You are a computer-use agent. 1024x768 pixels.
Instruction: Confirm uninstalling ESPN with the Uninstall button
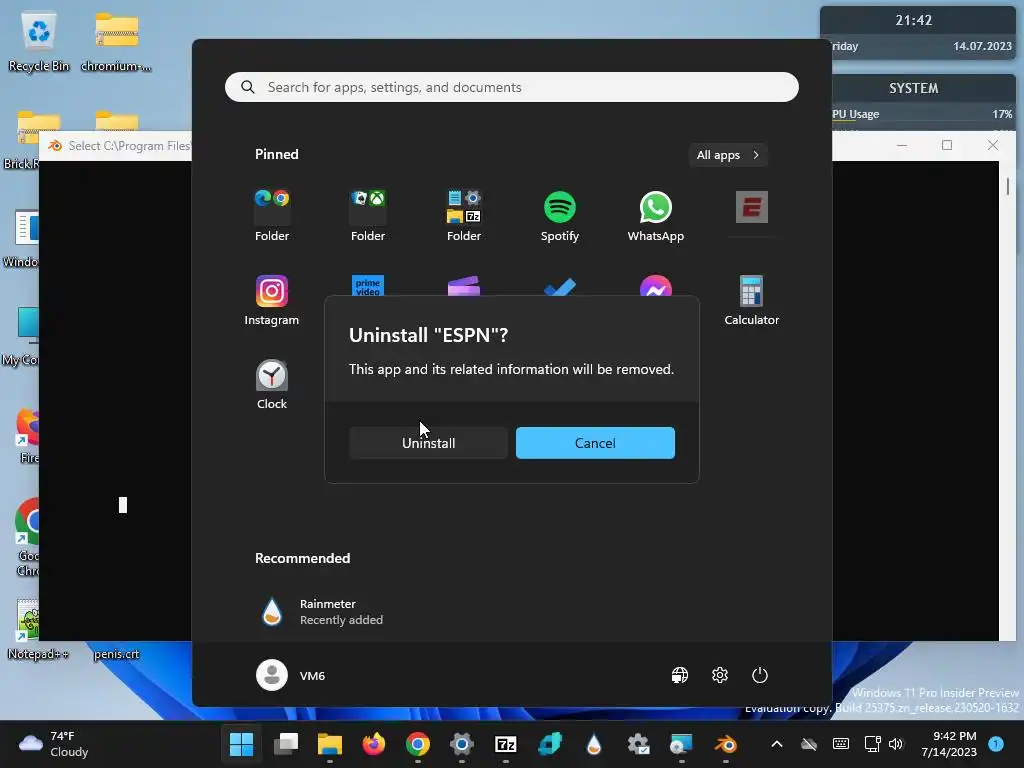pyautogui.click(x=428, y=443)
